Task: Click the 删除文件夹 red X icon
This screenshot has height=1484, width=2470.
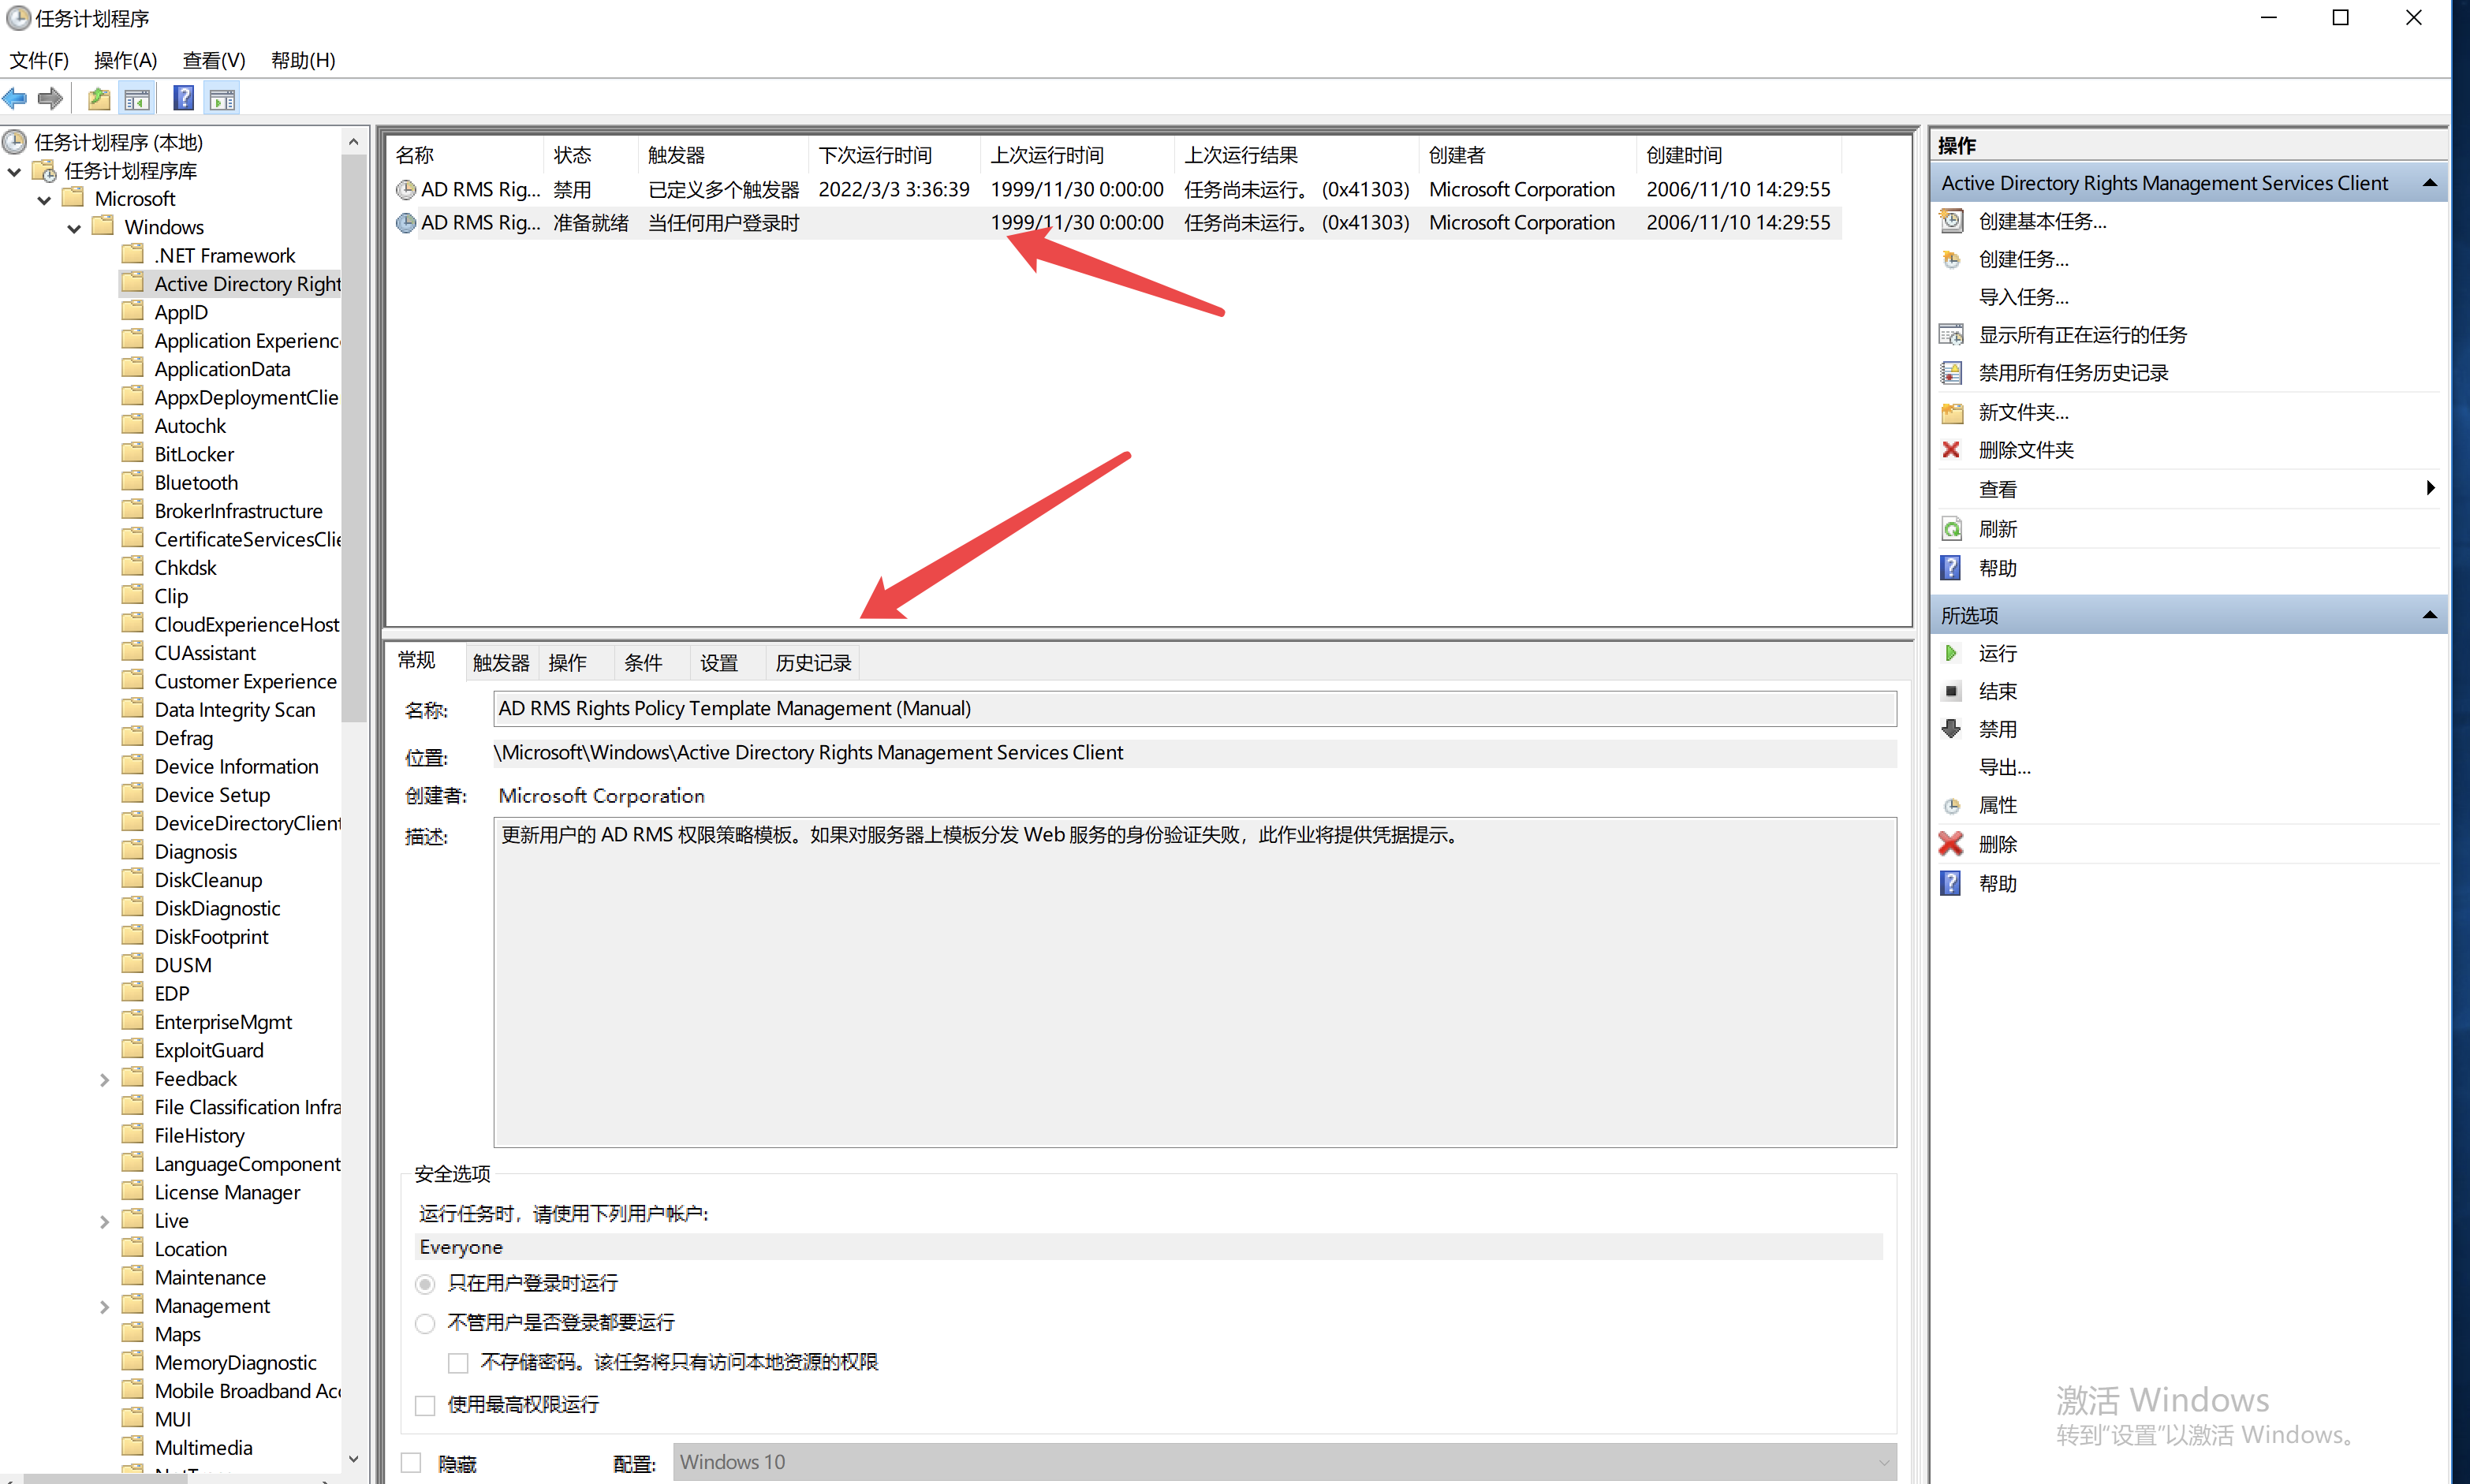Action: [x=1950, y=450]
